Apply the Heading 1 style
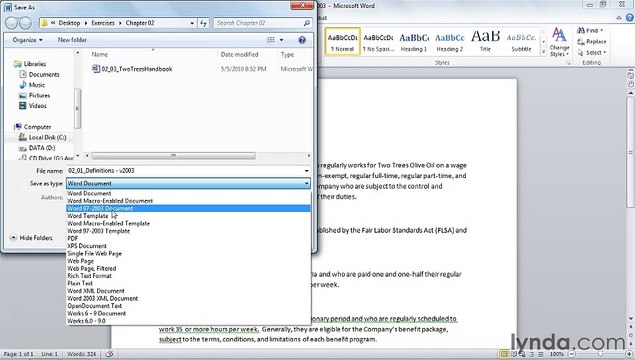Image resolution: width=635 pixels, height=360 pixels. [414, 42]
